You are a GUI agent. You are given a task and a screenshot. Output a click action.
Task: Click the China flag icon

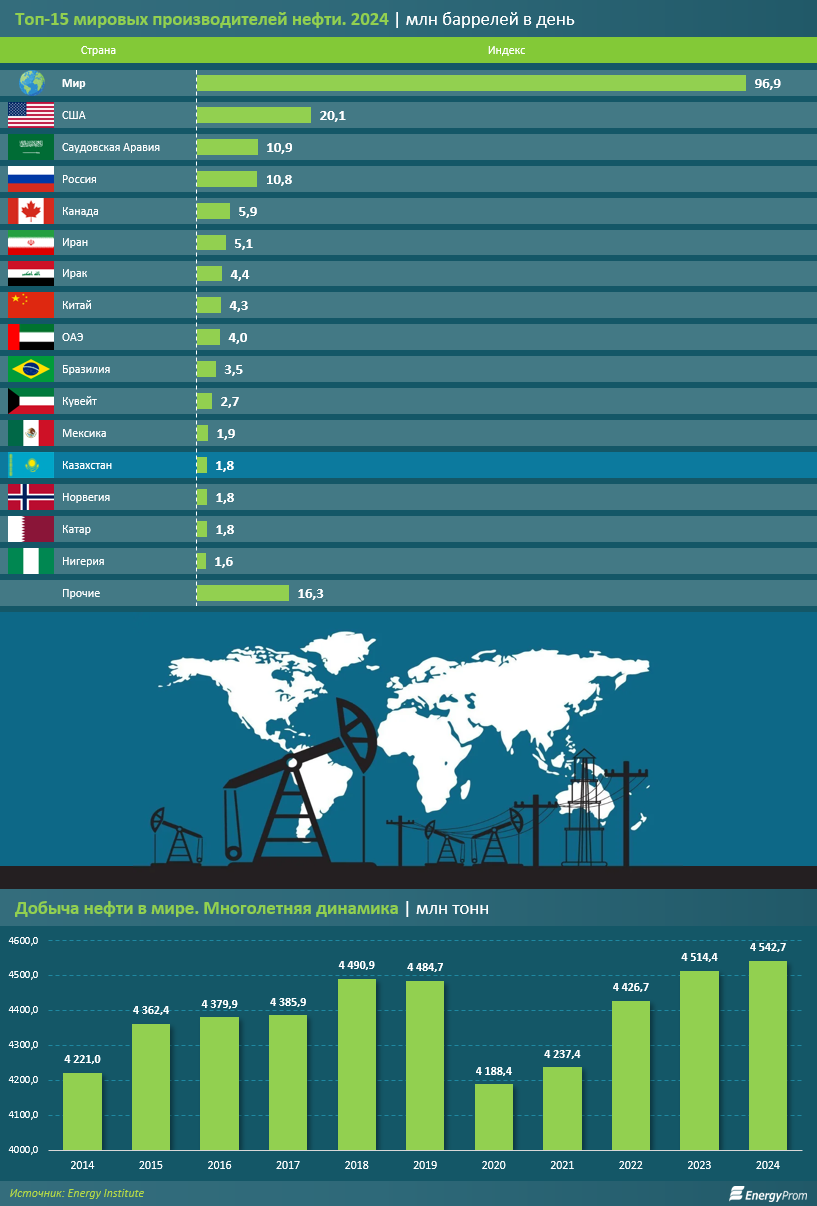coord(31,305)
